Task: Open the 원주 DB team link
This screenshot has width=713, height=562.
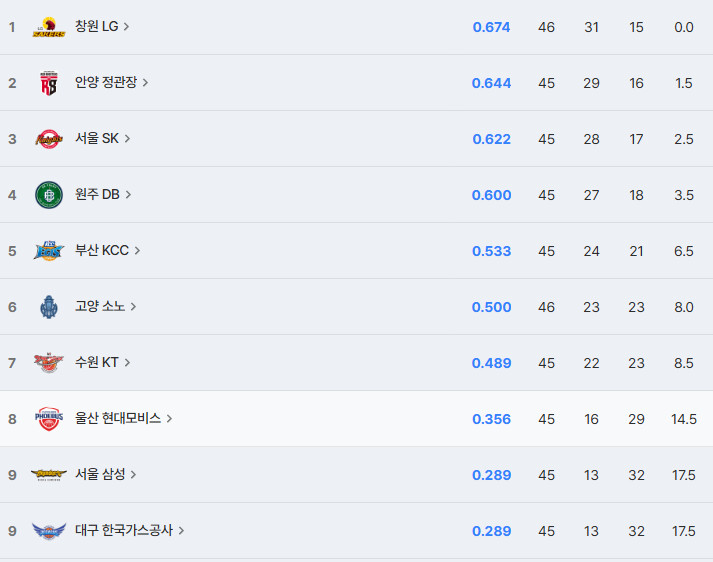Action: click(x=97, y=194)
